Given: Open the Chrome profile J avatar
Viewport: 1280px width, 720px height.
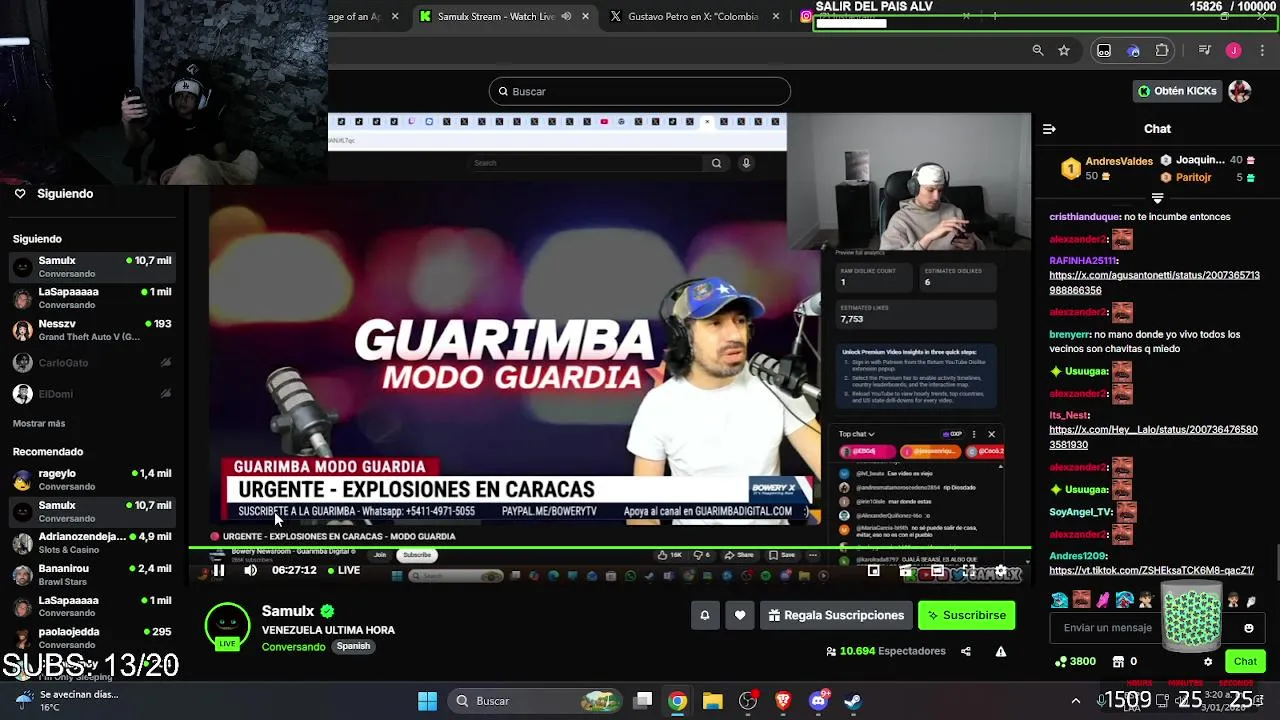Looking at the screenshot, I should (1233, 50).
